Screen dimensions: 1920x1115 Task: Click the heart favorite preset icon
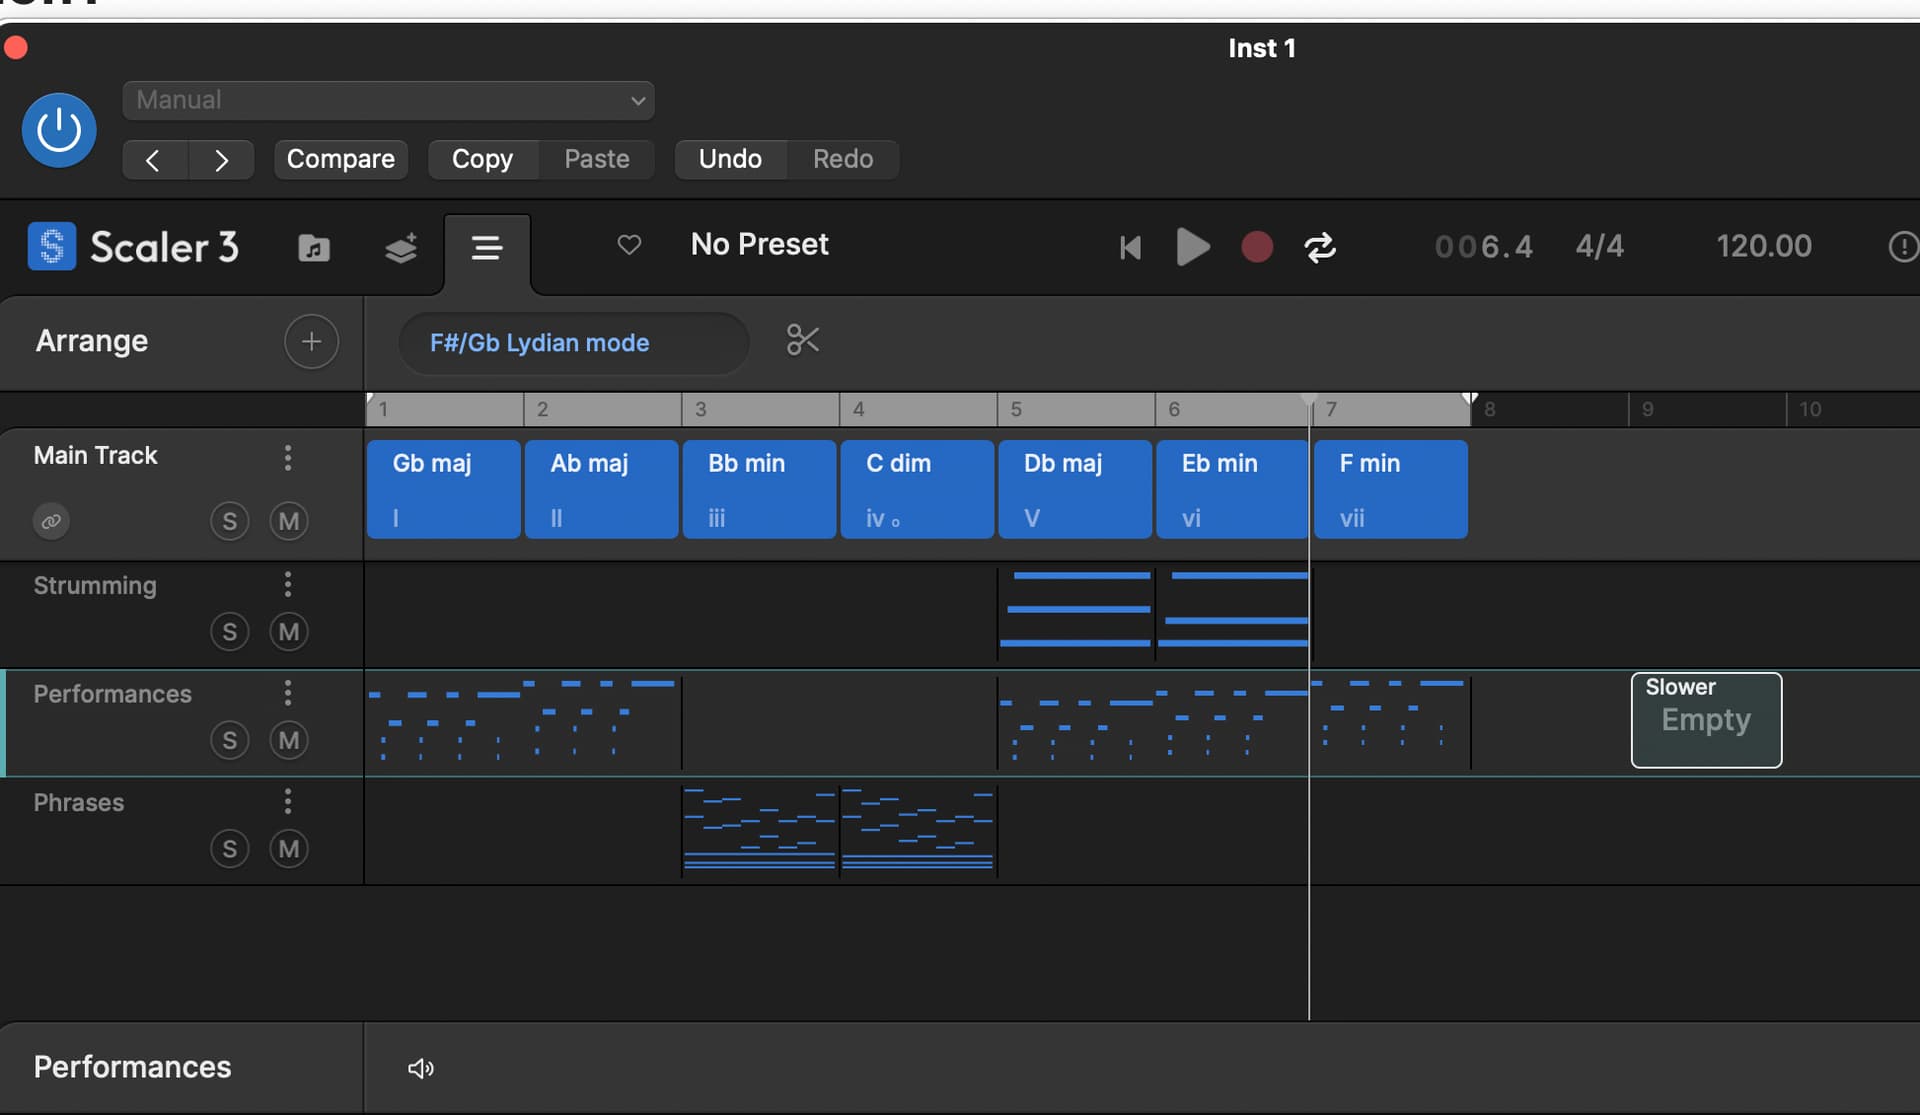(x=629, y=244)
